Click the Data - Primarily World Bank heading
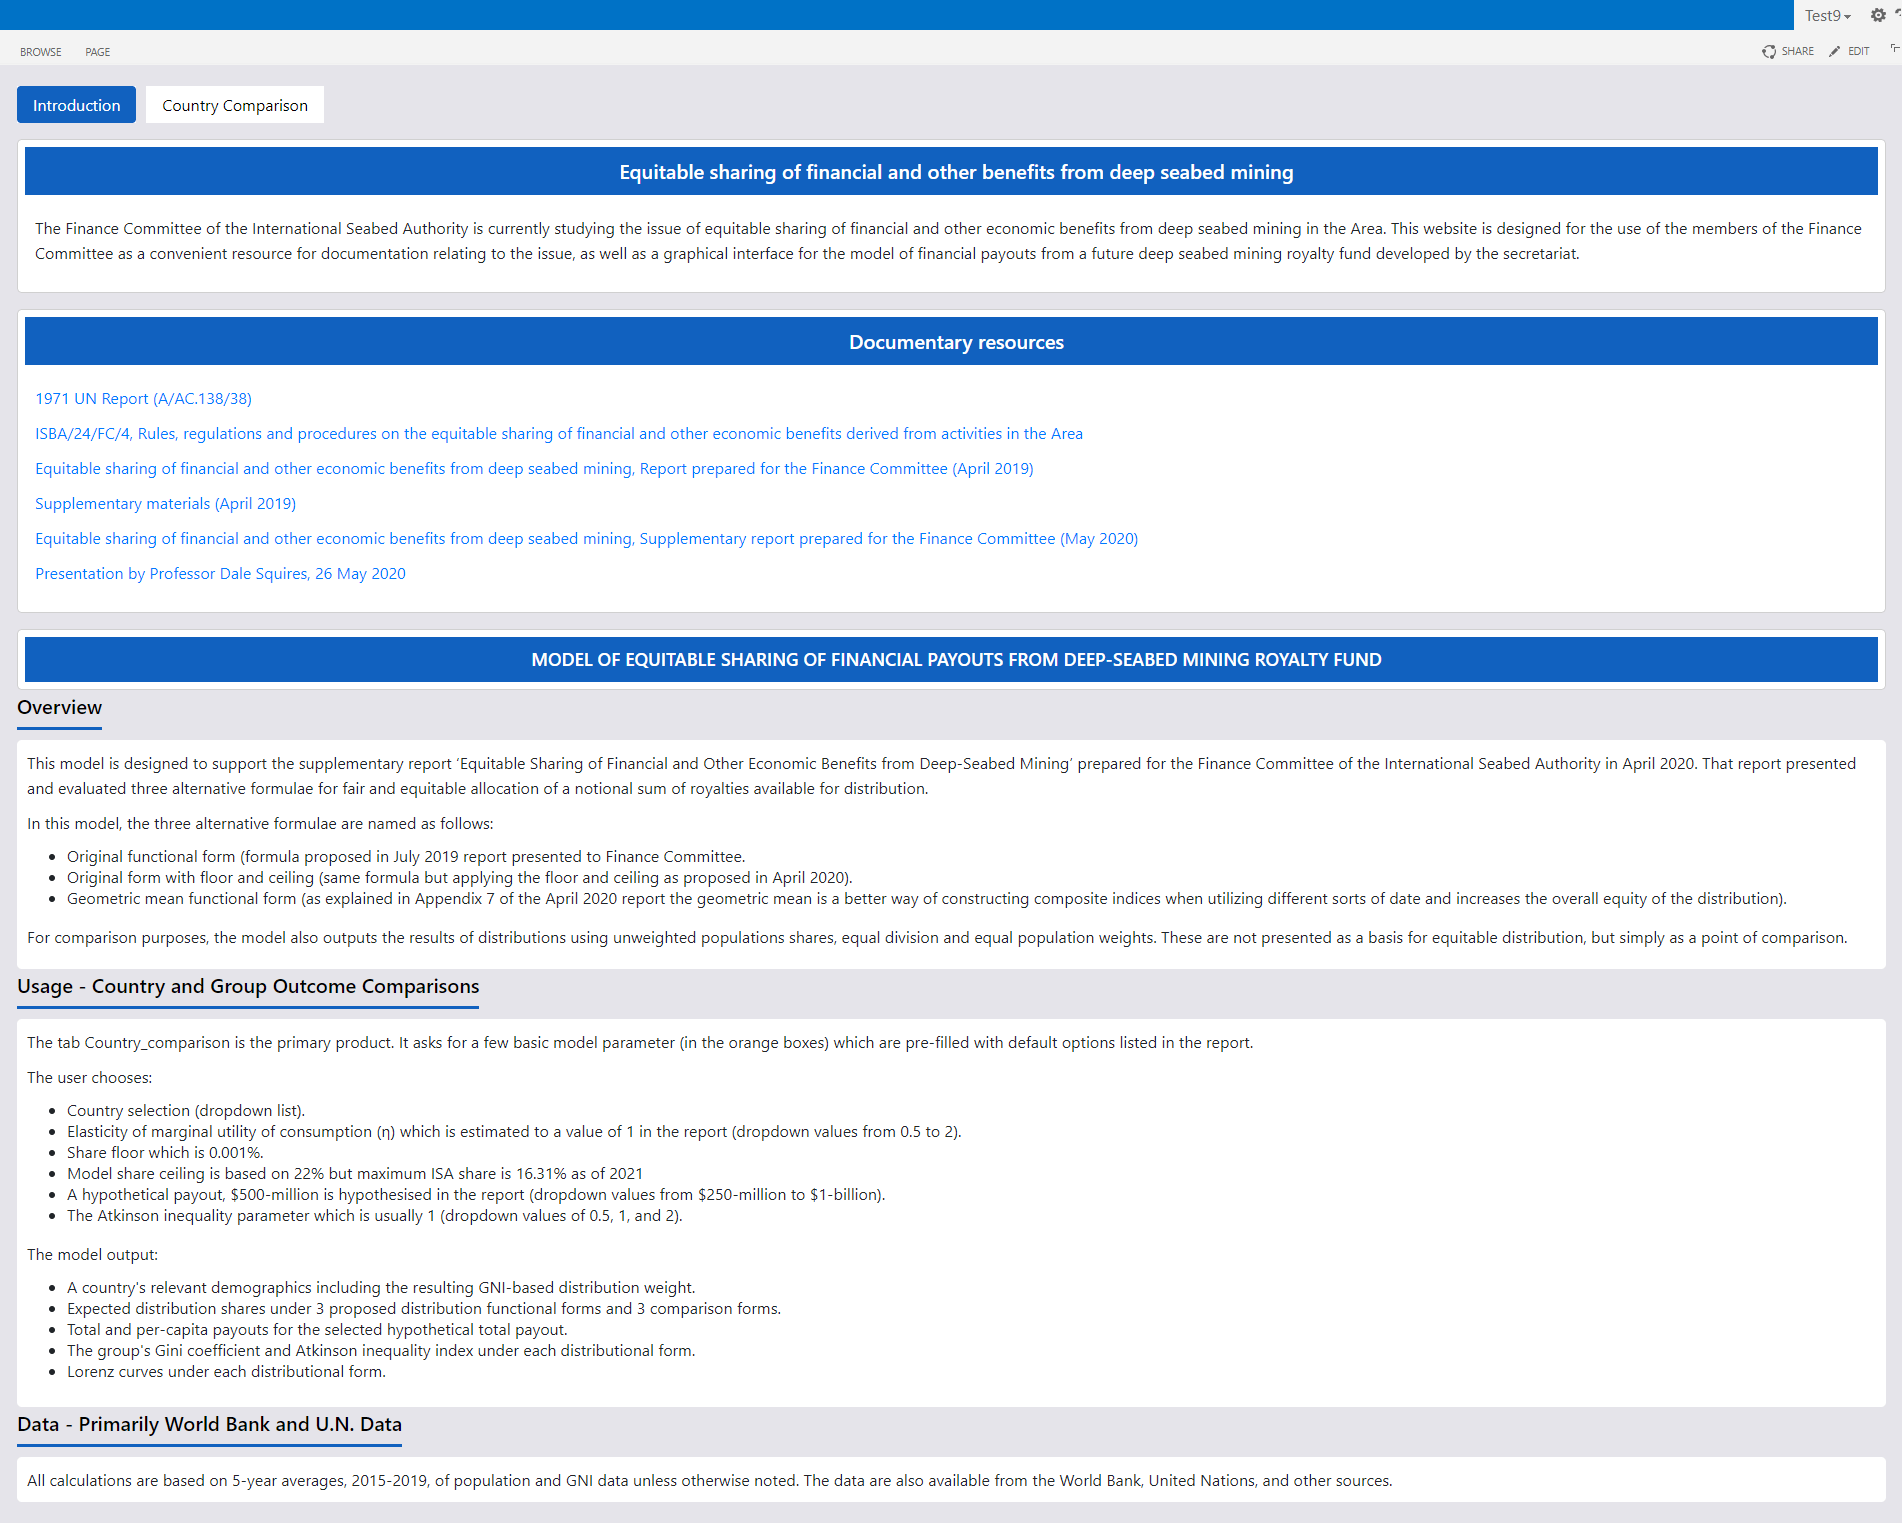1902x1523 pixels. click(209, 1424)
